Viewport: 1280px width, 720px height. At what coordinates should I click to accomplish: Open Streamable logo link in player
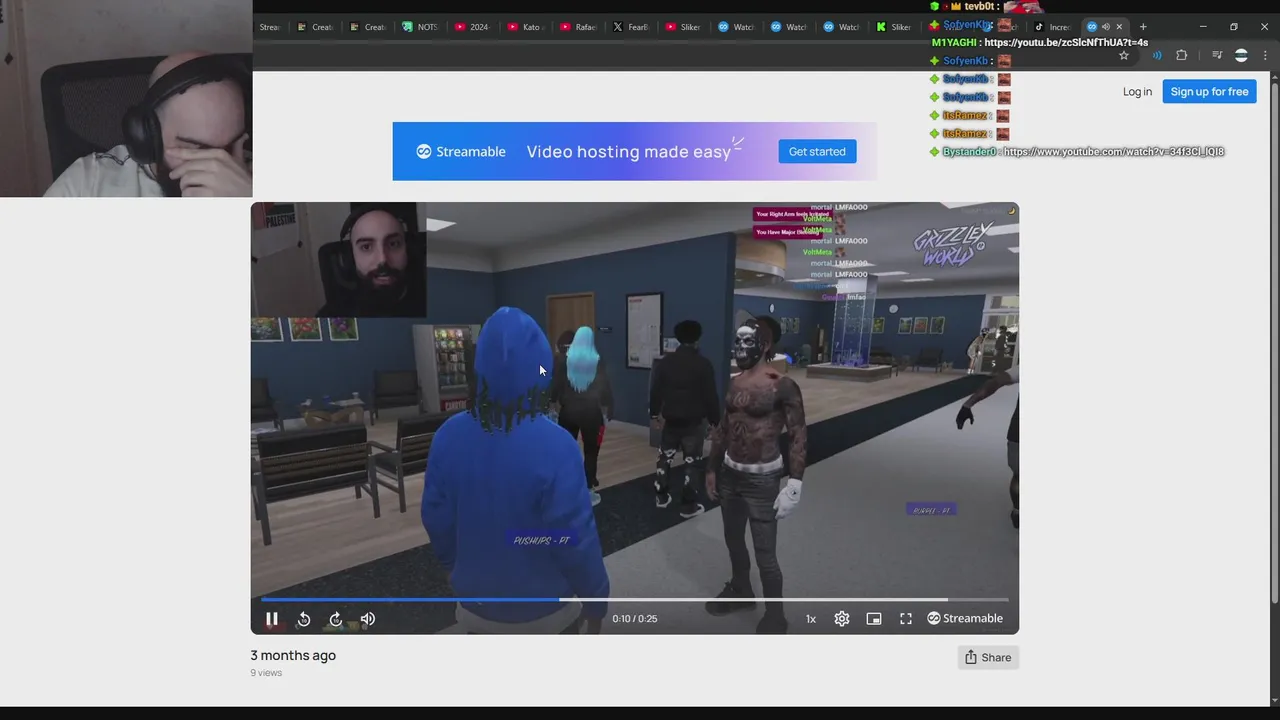(965, 619)
